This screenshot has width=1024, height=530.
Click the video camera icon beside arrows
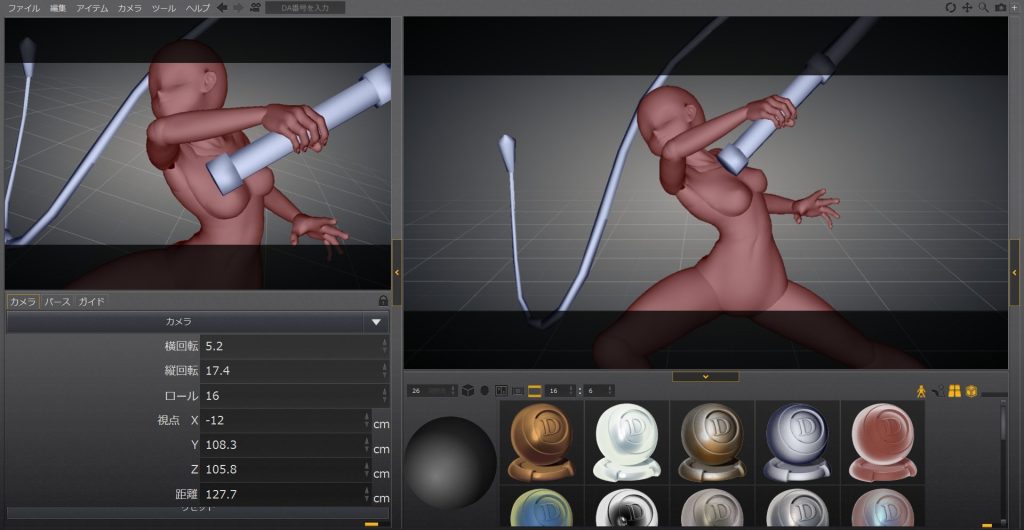pos(255,8)
